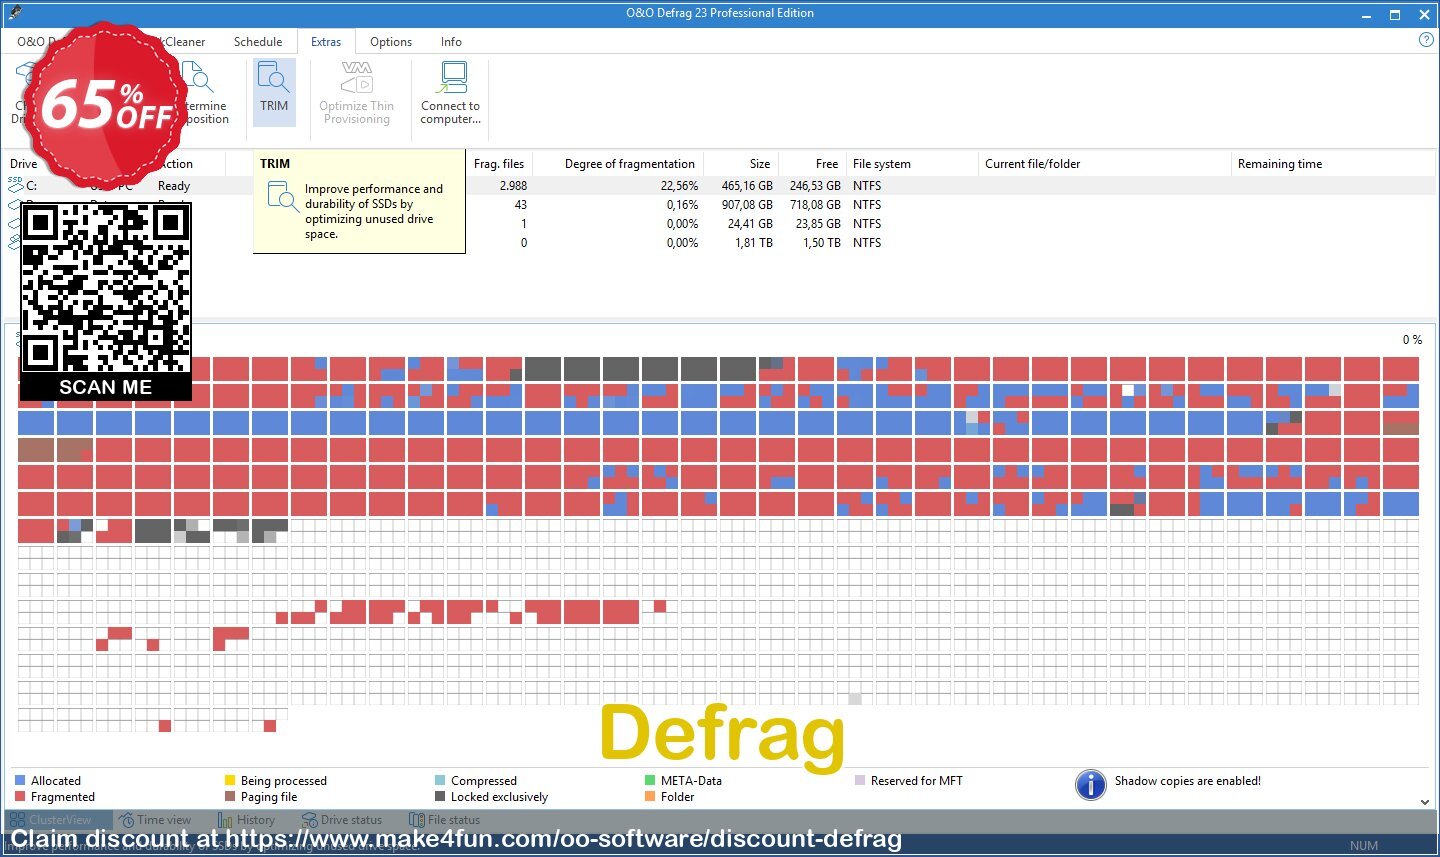Click NTFS in the 1,81 TB row

point(867,243)
